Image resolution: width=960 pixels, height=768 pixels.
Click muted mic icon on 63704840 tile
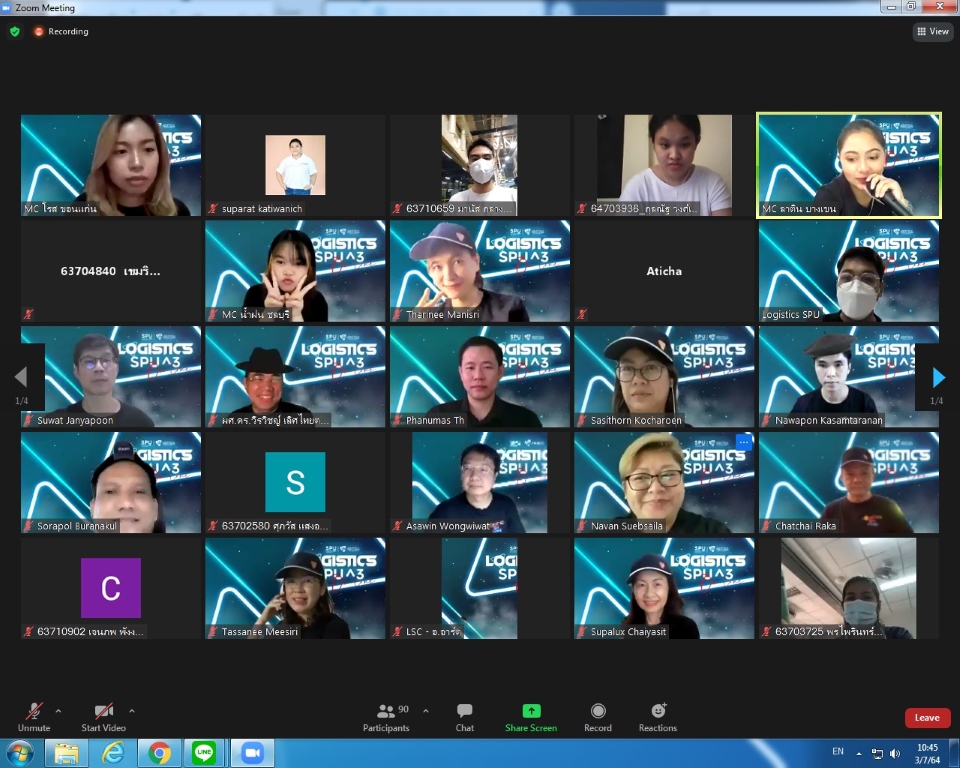pos(28,314)
